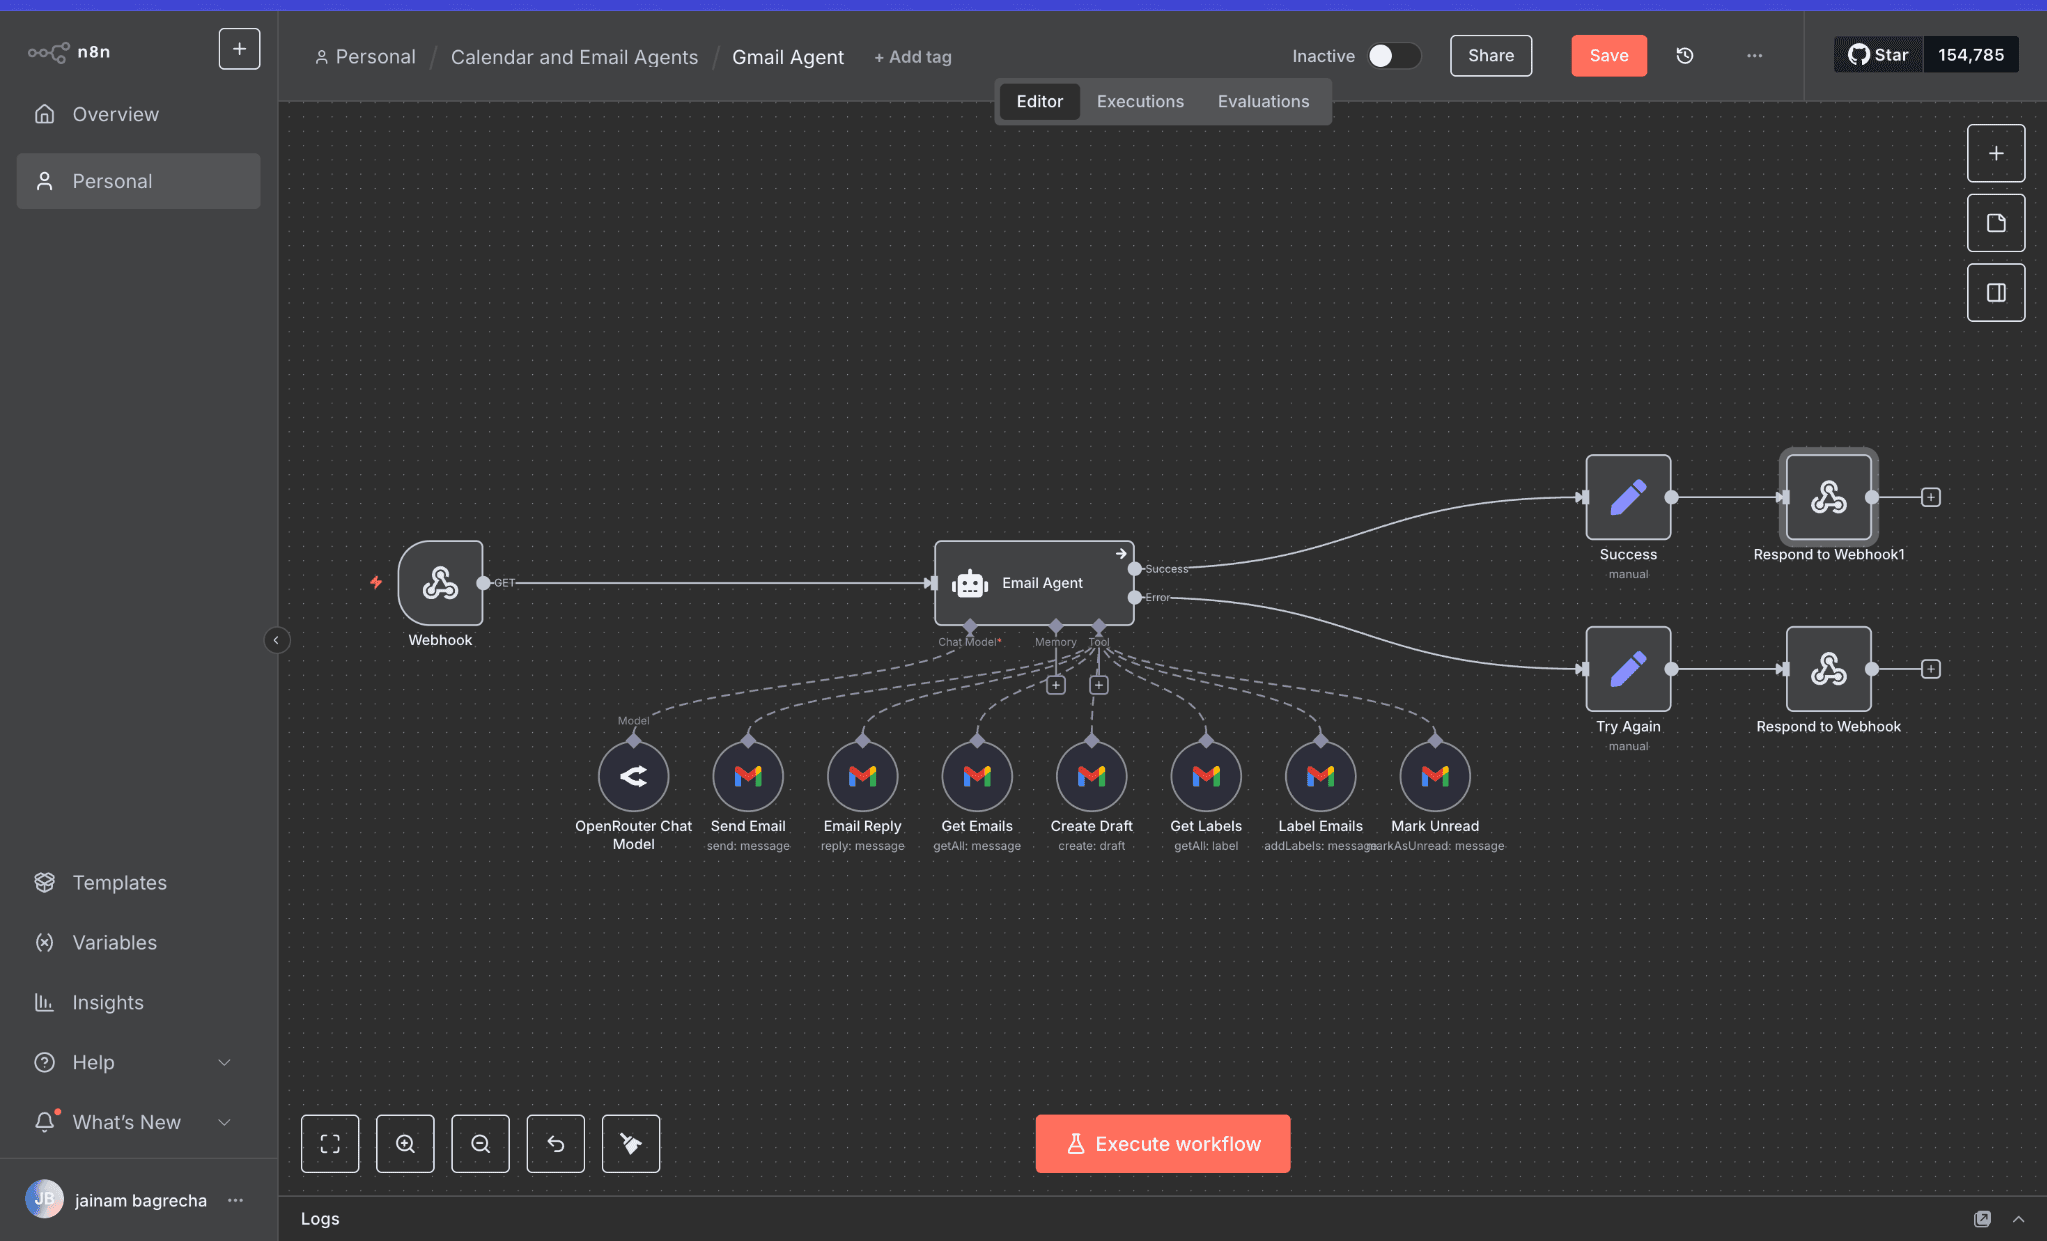Click the zoom in magnifier icon
This screenshot has width=2047, height=1241.
405,1144
